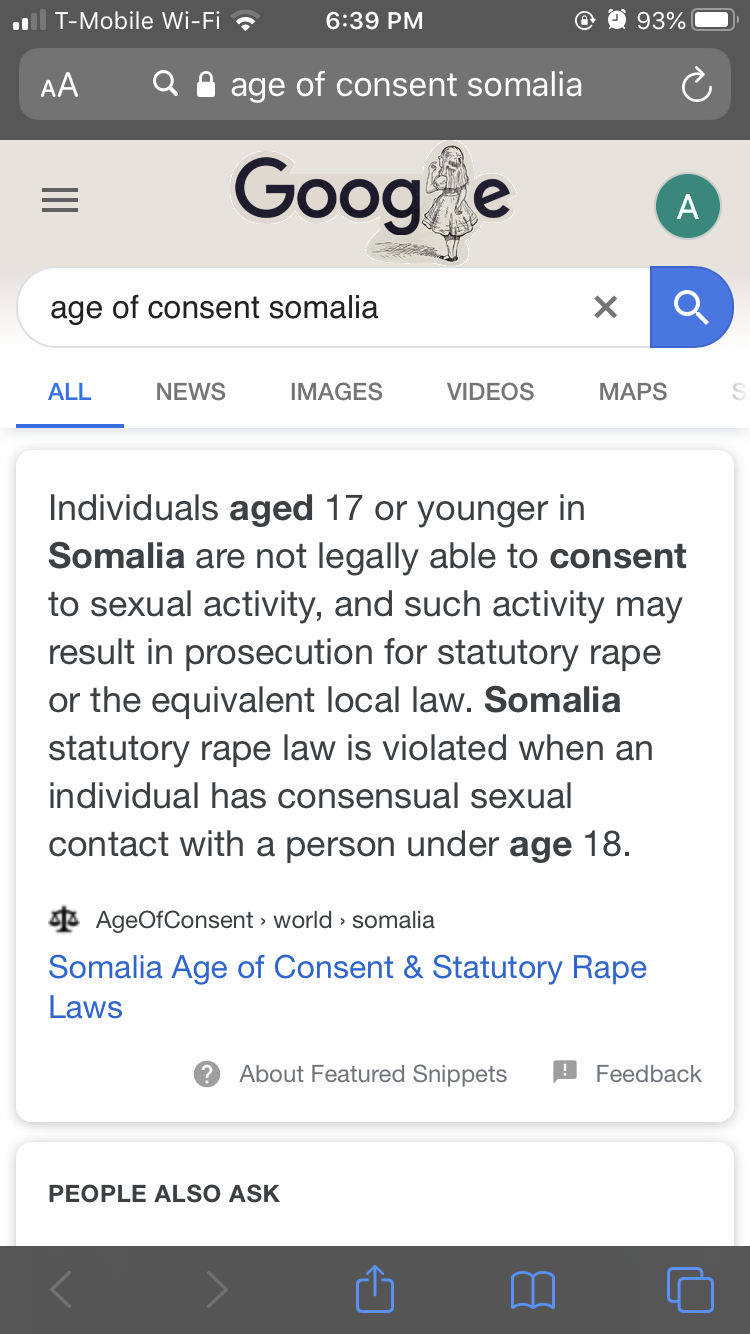Open Somalia Age of Consent & Statutory Rape Laws link

coord(347,987)
